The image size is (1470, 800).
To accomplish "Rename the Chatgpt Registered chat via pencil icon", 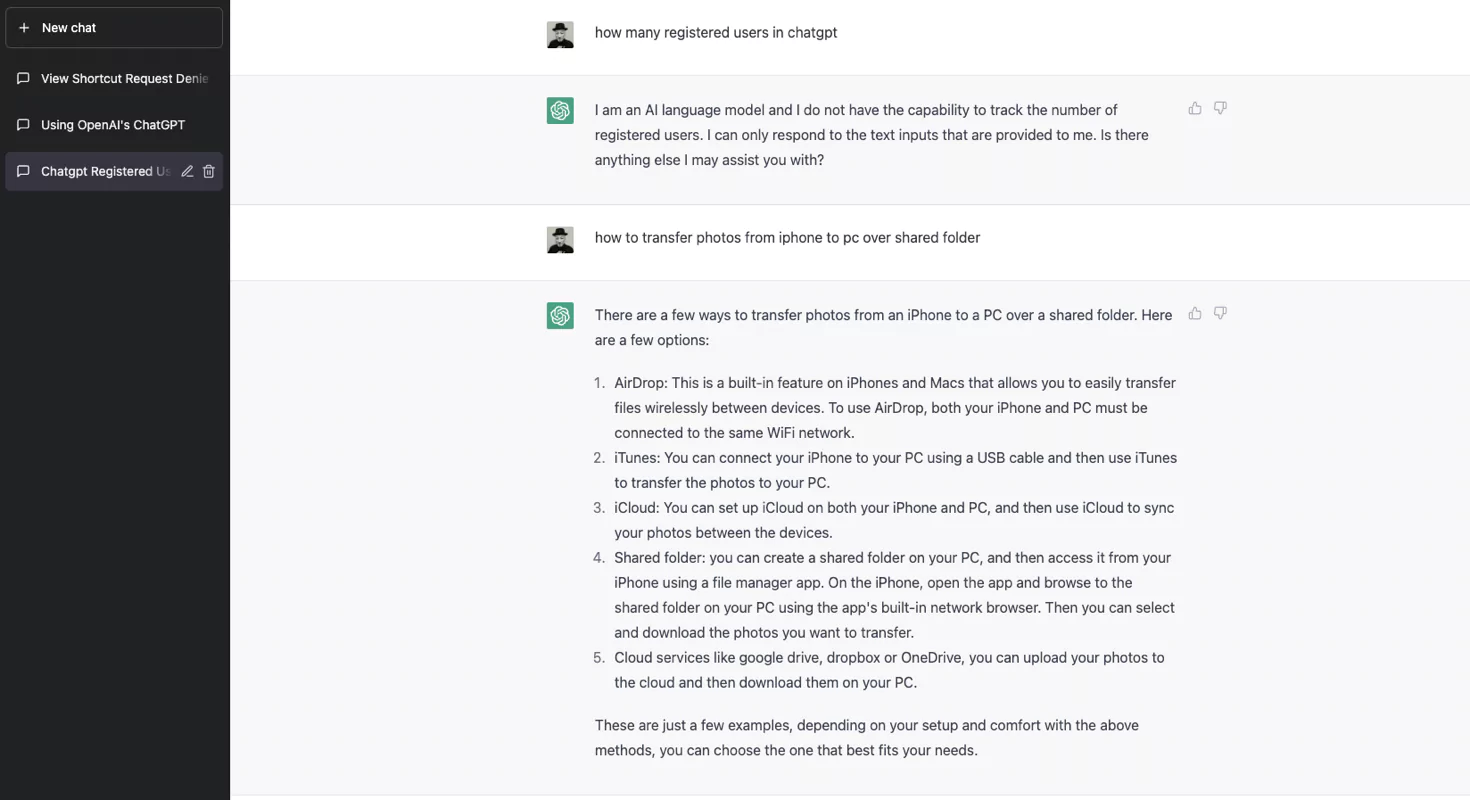I will pos(187,171).
